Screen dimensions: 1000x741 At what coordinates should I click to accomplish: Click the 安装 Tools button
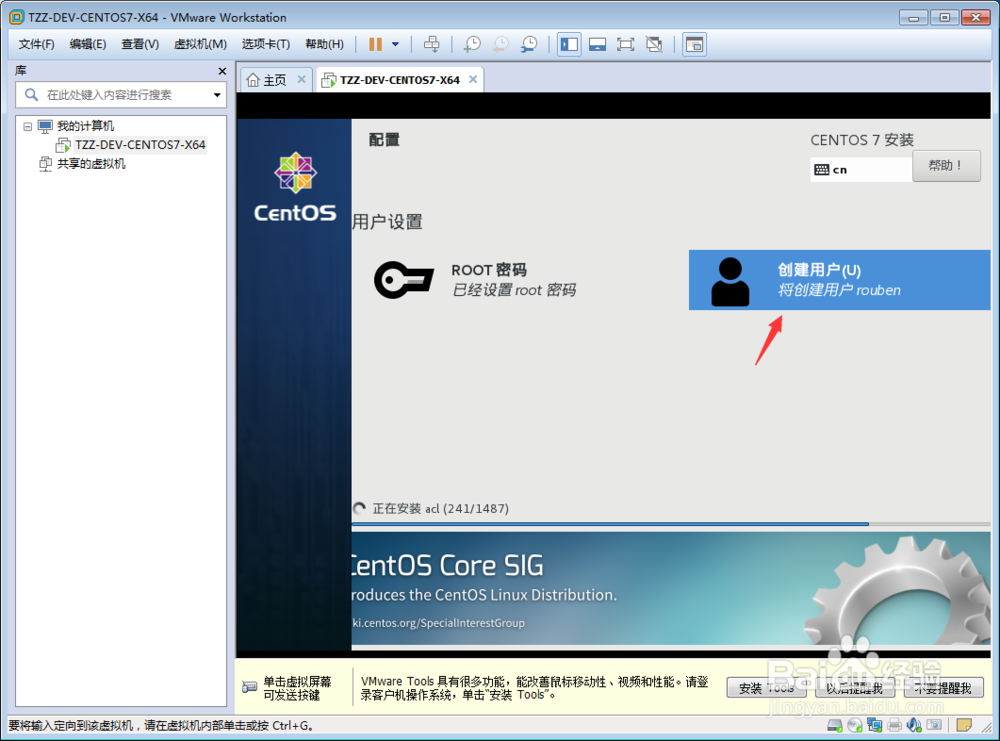tap(766, 688)
